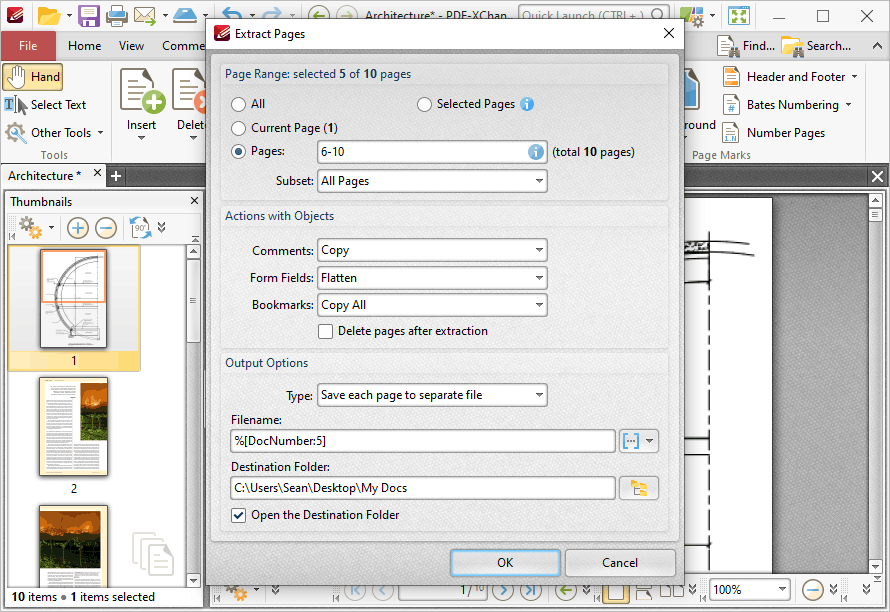Zoom in thumbnails with plus icon
890x612 pixels.
click(x=77, y=228)
